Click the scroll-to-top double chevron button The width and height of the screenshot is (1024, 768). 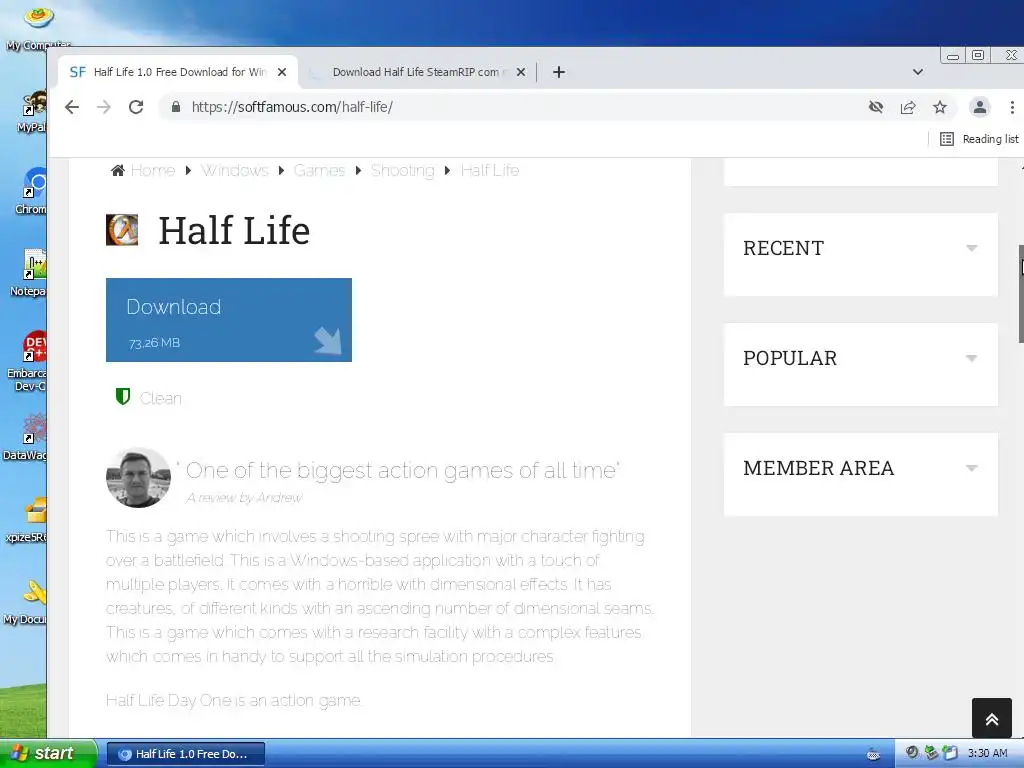coord(991,718)
